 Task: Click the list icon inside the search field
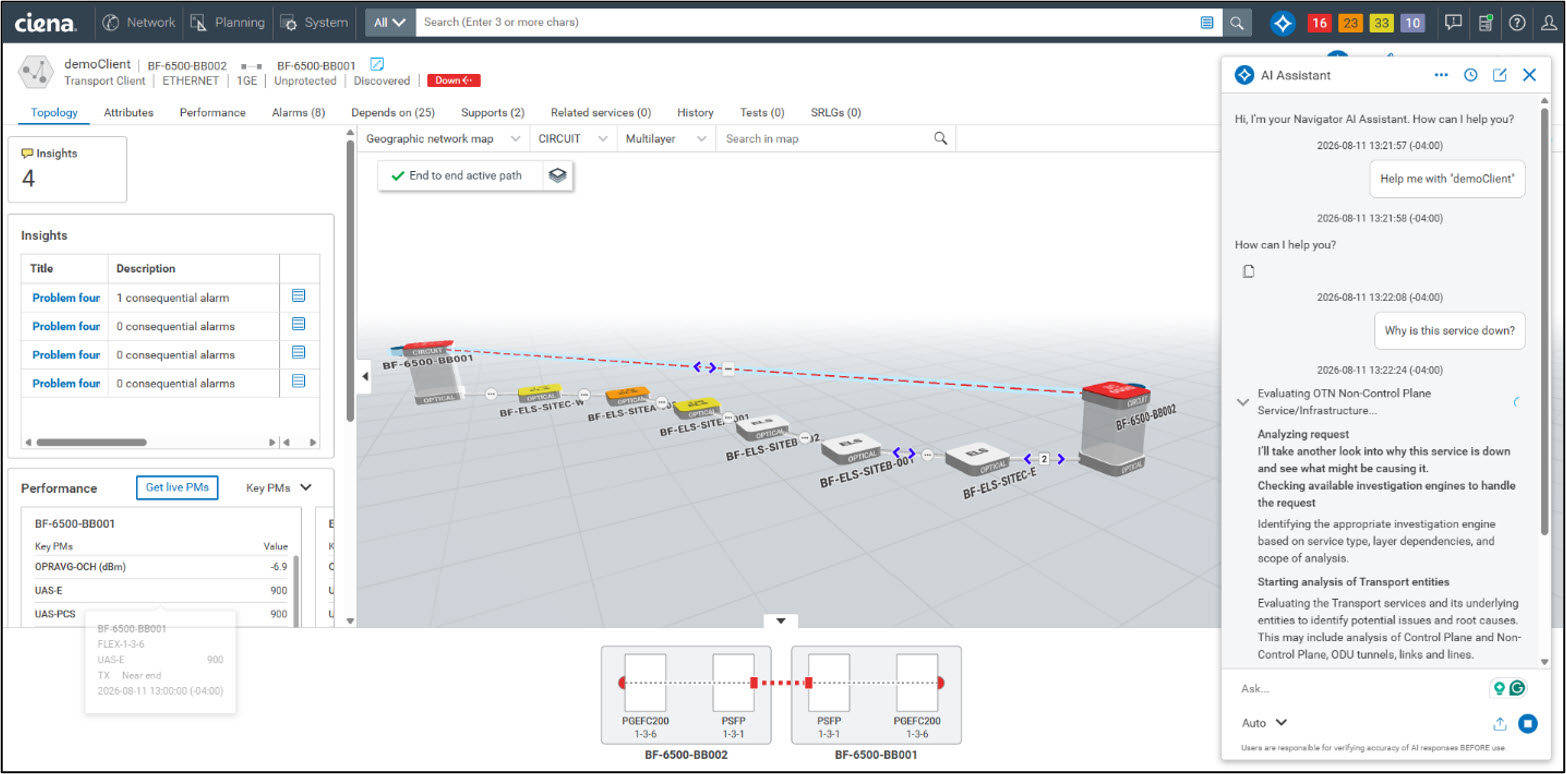[x=1207, y=22]
